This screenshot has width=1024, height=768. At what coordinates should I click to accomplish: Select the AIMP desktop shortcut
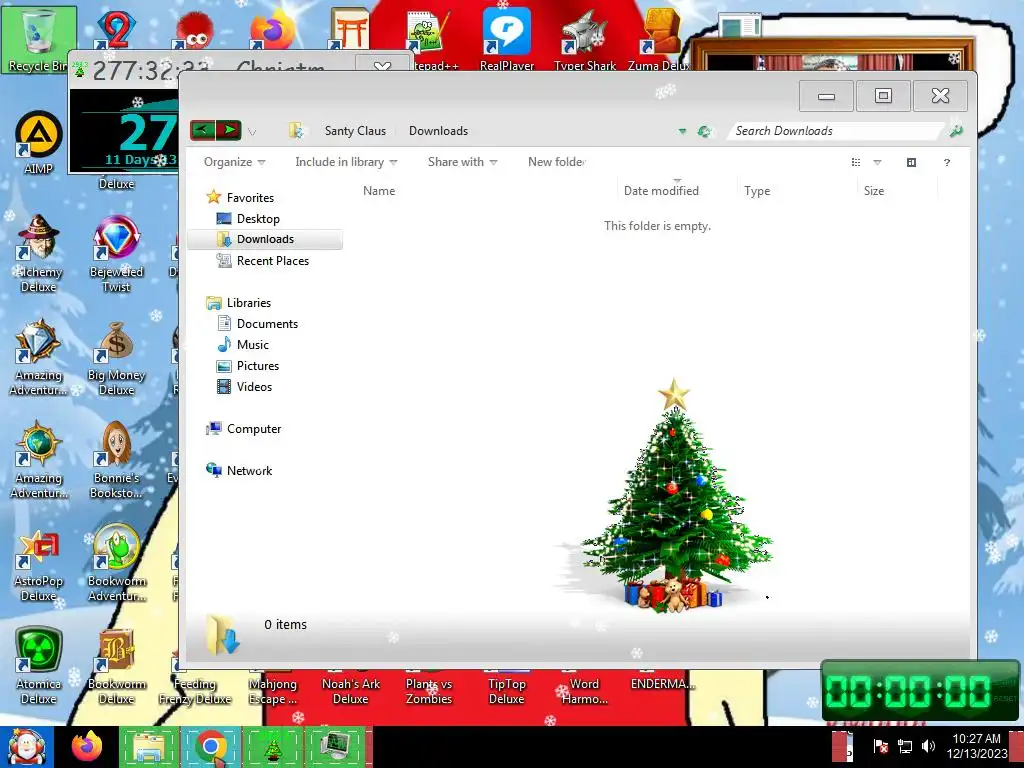39,142
